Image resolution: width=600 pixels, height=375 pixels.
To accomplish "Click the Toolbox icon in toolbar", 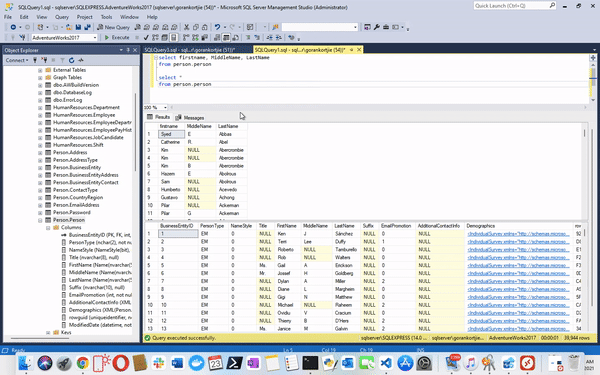I will [386, 27].
